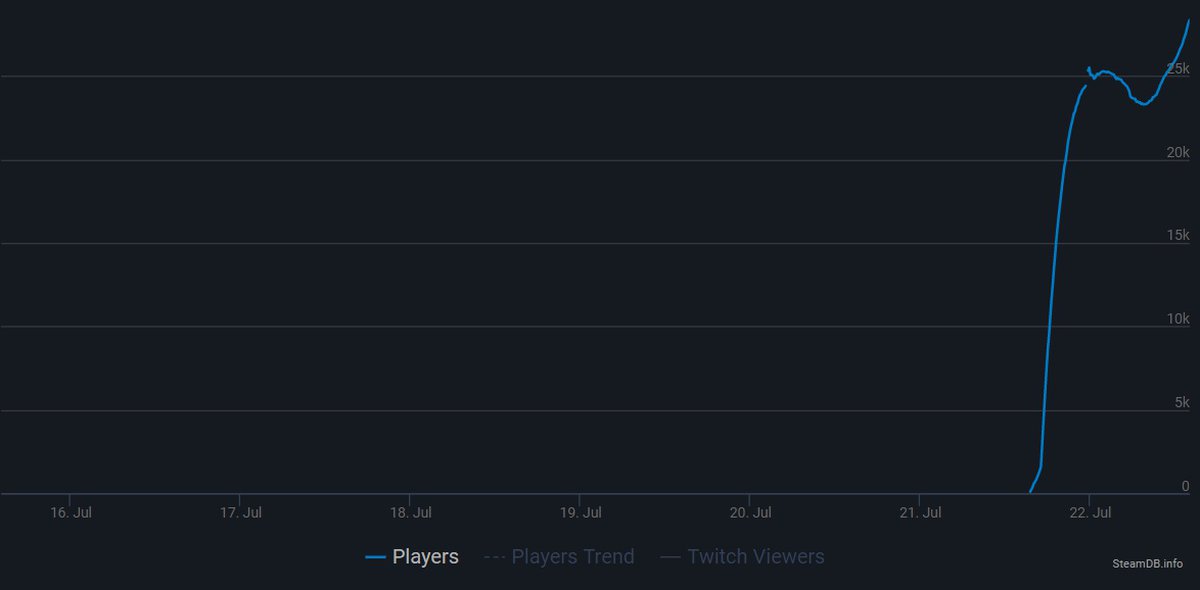Image resolution: width=1200 pixels, height=590 pixels.
Task: Click the 0 y-axis label
Action: click(x=1185, y=486)
